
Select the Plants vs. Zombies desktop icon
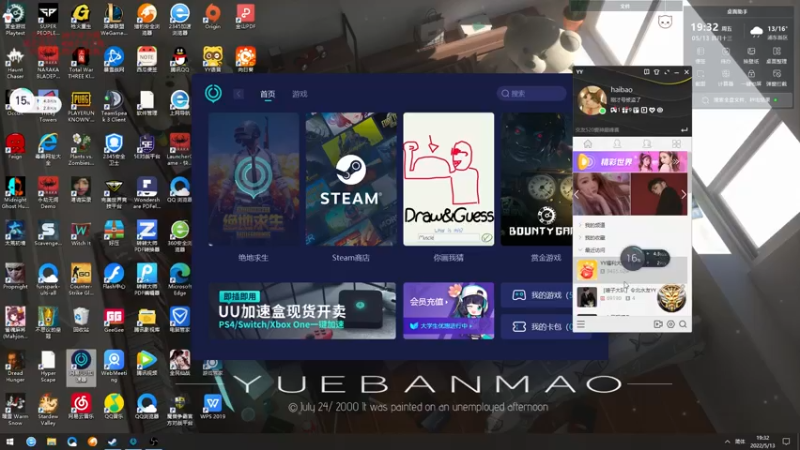(x=81, y=149)
